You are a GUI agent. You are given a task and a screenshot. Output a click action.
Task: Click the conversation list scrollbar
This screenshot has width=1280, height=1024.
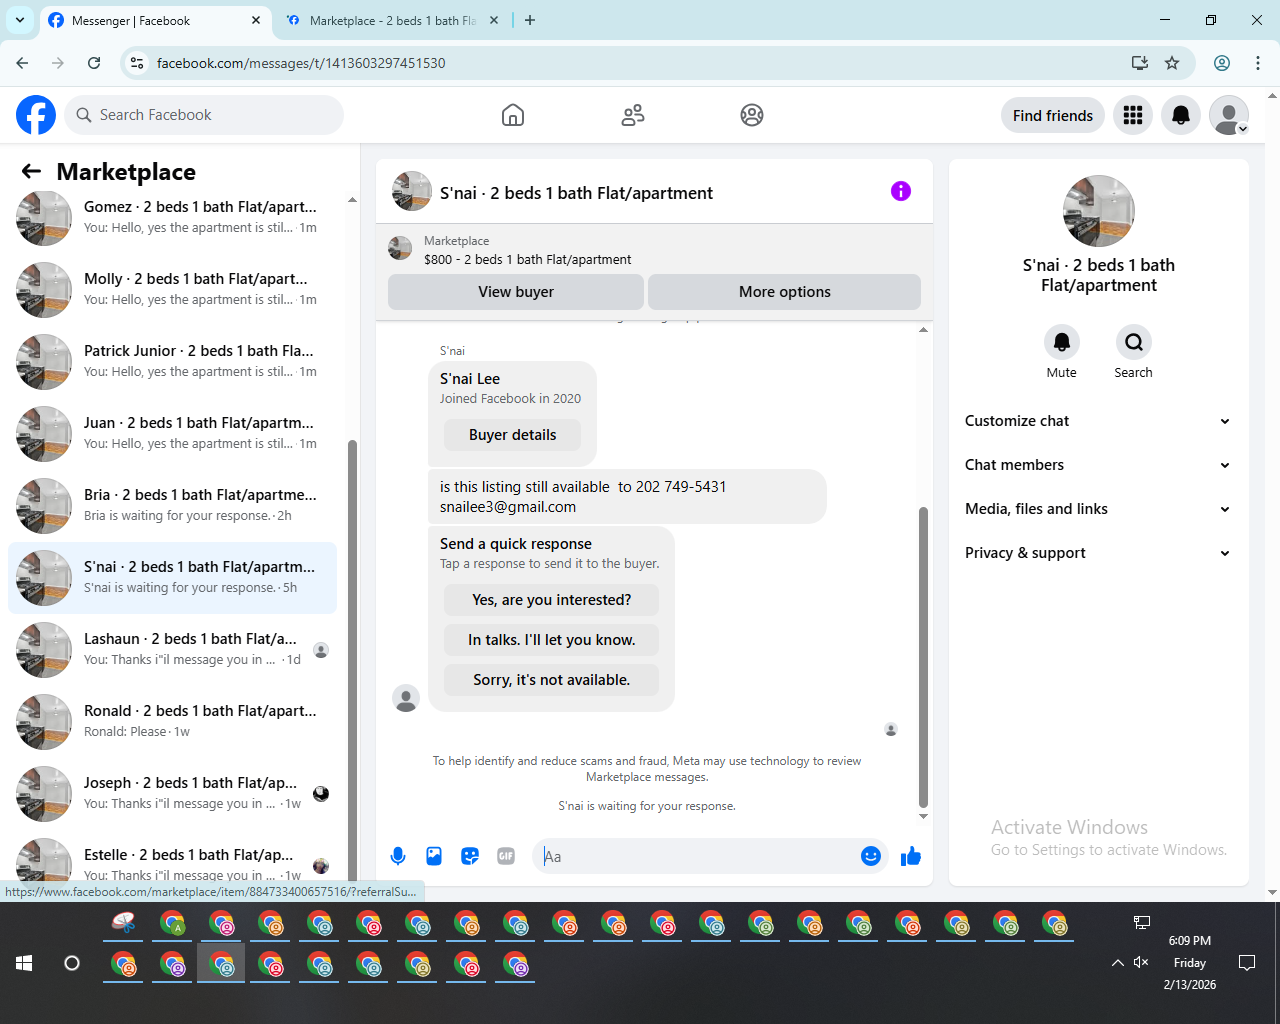tap(352, 660)
